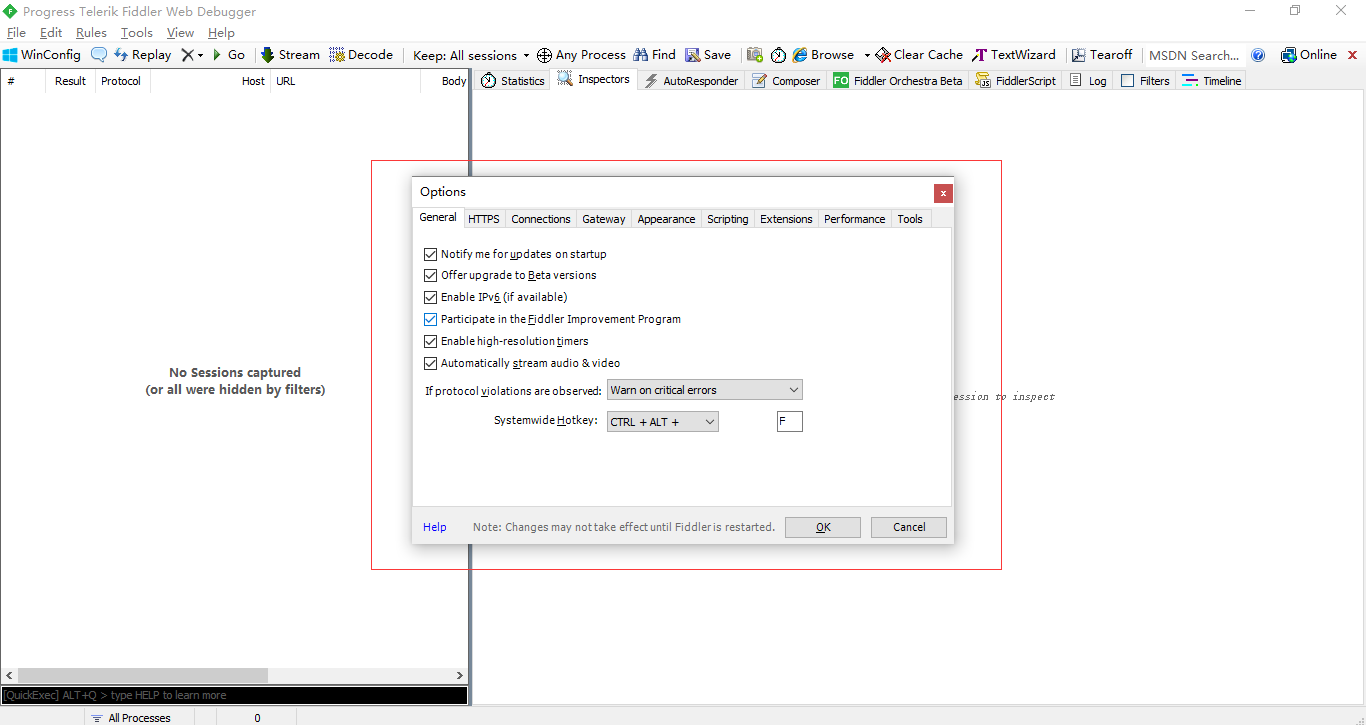Open Fiddler Orchestra Beta tab

point(897,81)
